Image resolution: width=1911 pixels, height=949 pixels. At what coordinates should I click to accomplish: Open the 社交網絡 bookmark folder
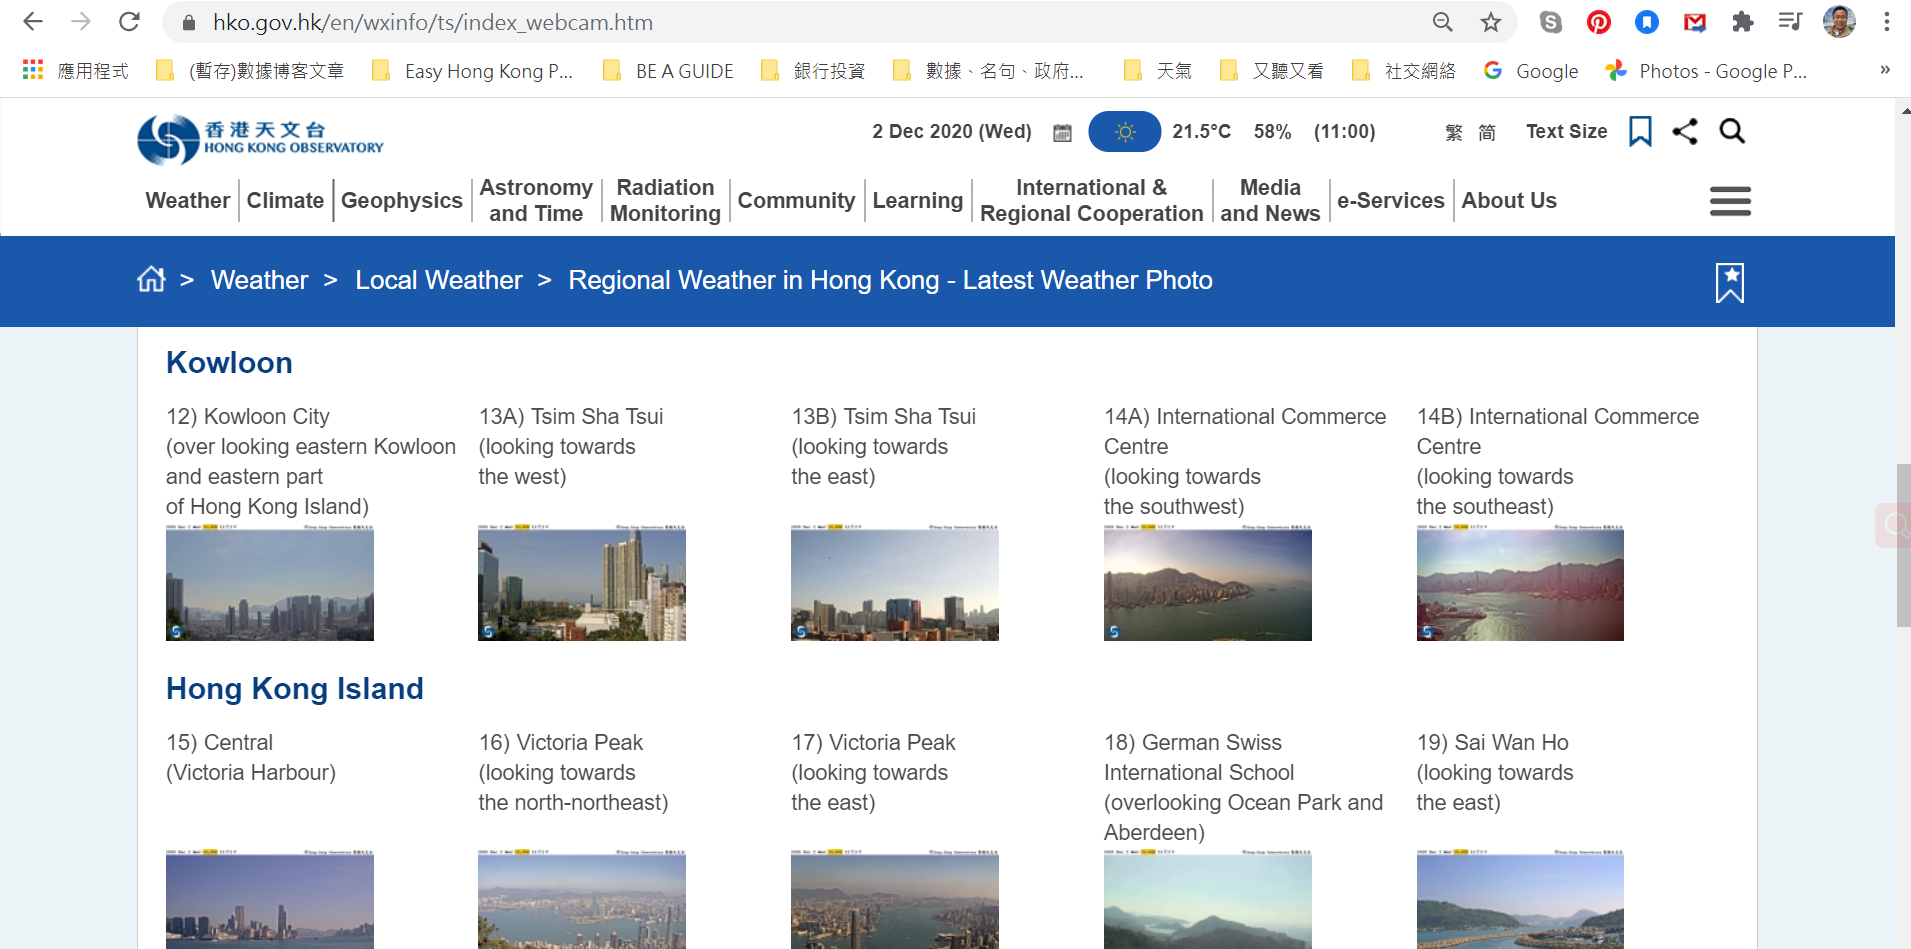[1404, 71]
